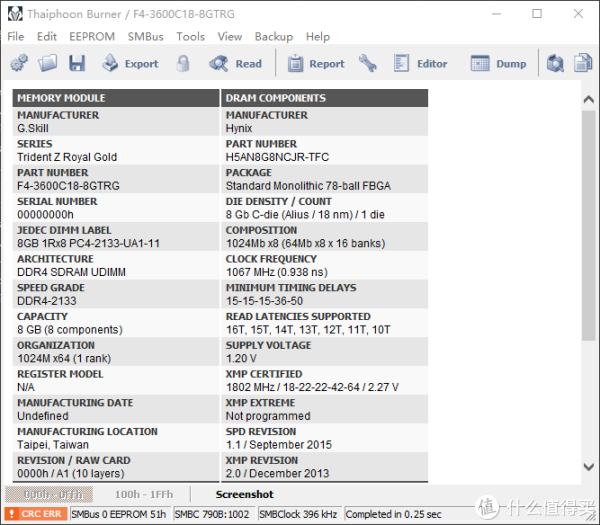Click the Standard Monolithic 78-ball FBGA value
Screen dimensions: 600x525
(308, 186)
